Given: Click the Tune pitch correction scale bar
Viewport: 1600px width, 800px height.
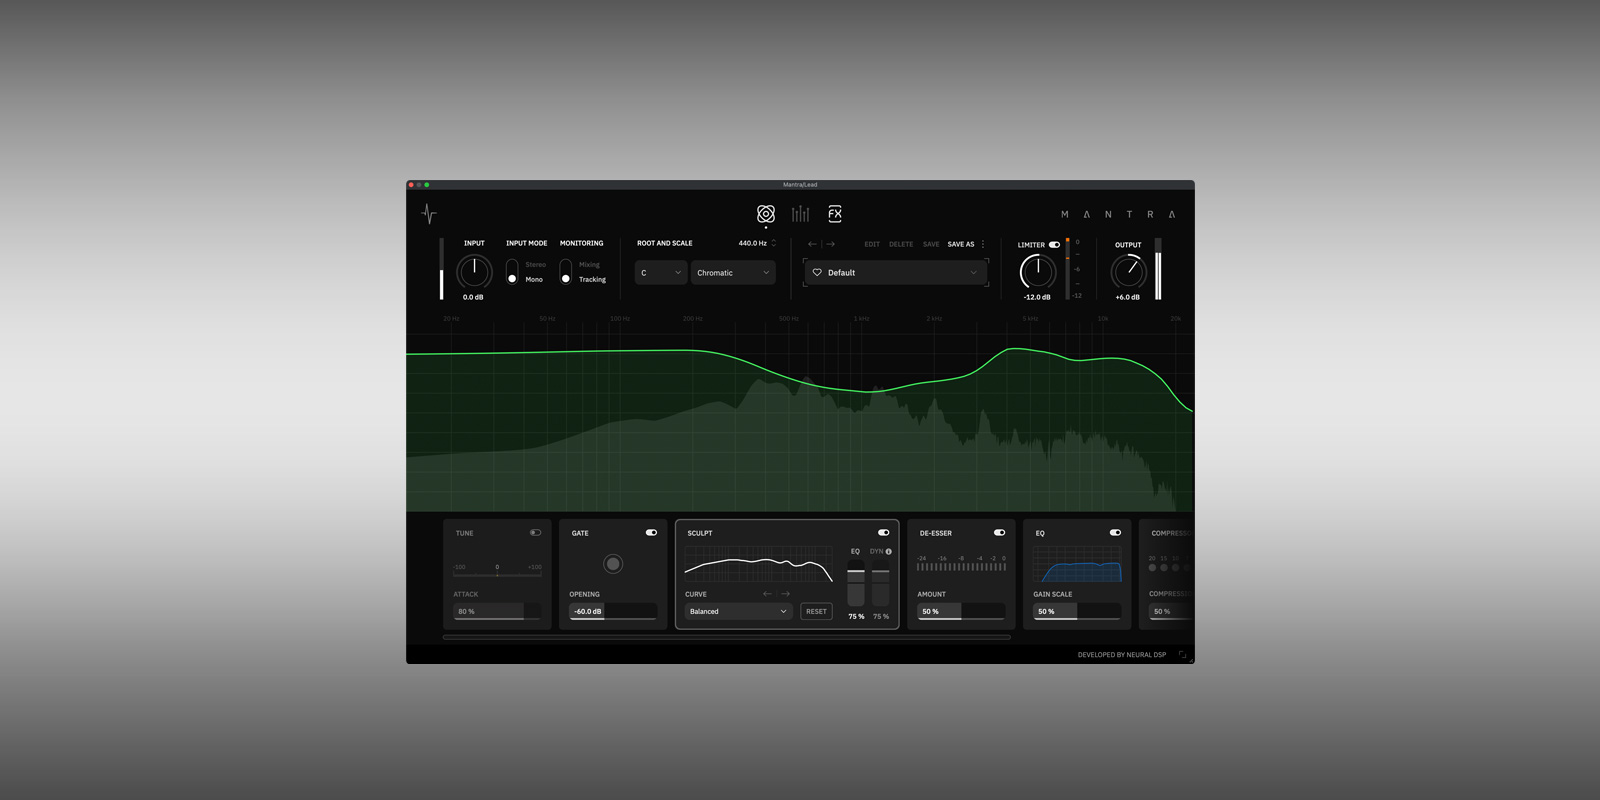Looking at the screenshot, I should coord(497,574).
